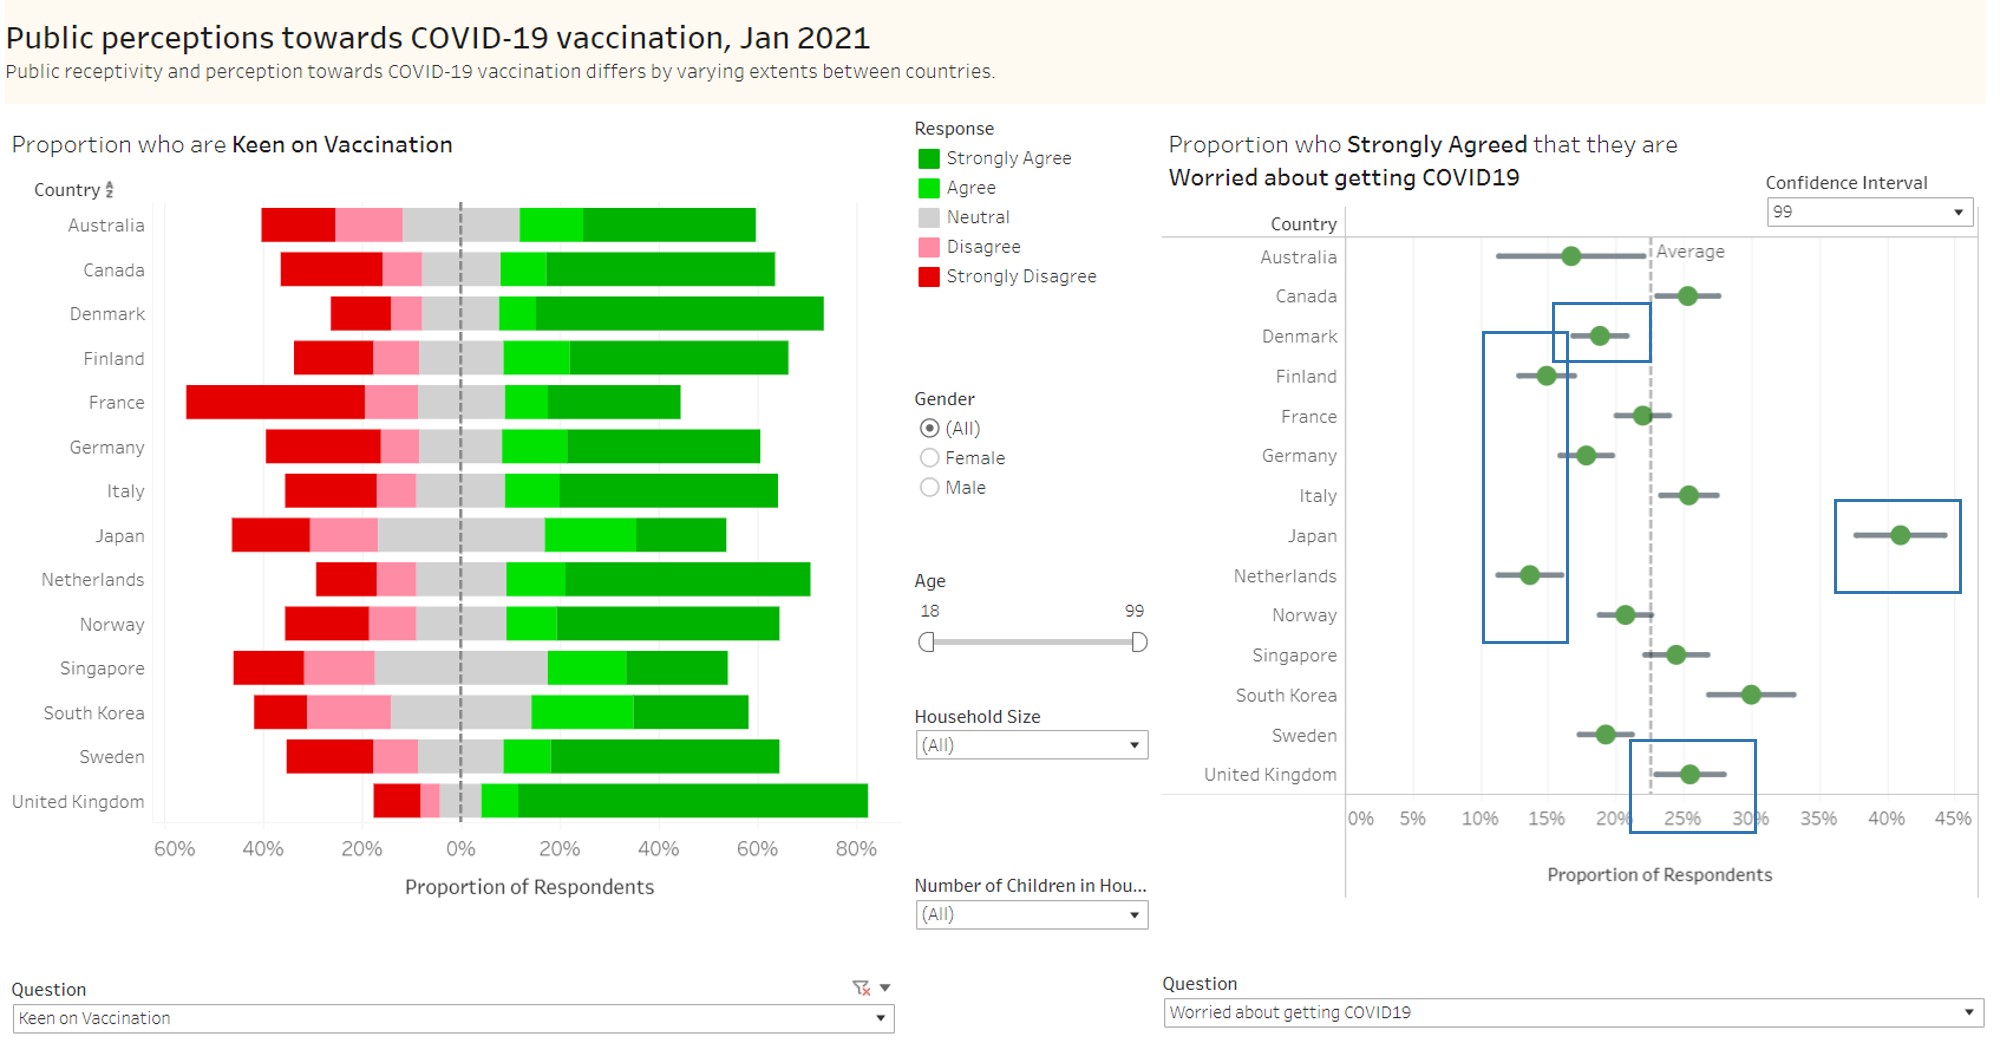2000x1043 pixels.
Task: Open the Confidence Interval dropdown
Action: [1958, 211]
